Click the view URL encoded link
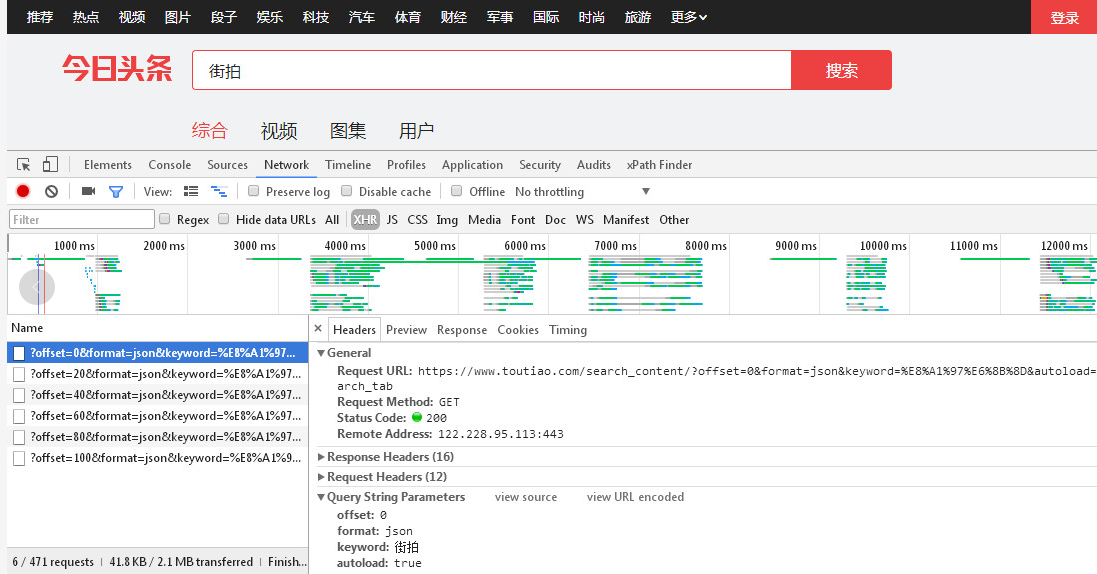The width and height of the screenshot is (1097, 574). [x=635, y=497]
